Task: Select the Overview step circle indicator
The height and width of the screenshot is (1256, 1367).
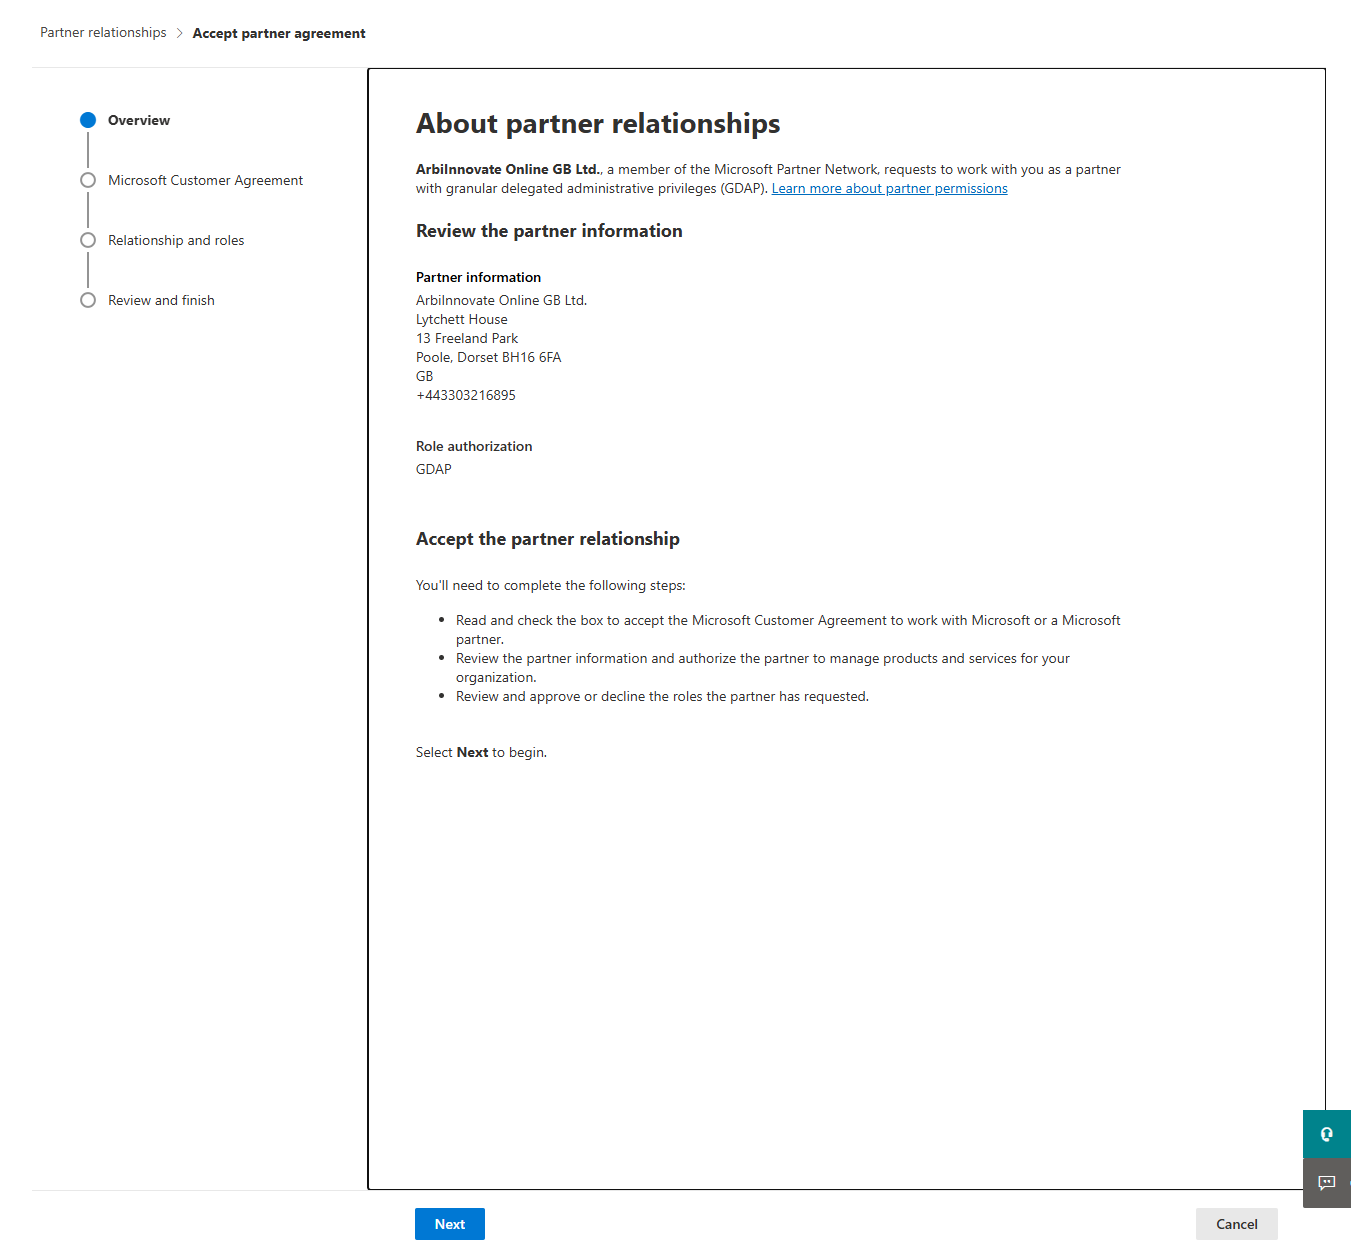Action: [x=88, y=120]
